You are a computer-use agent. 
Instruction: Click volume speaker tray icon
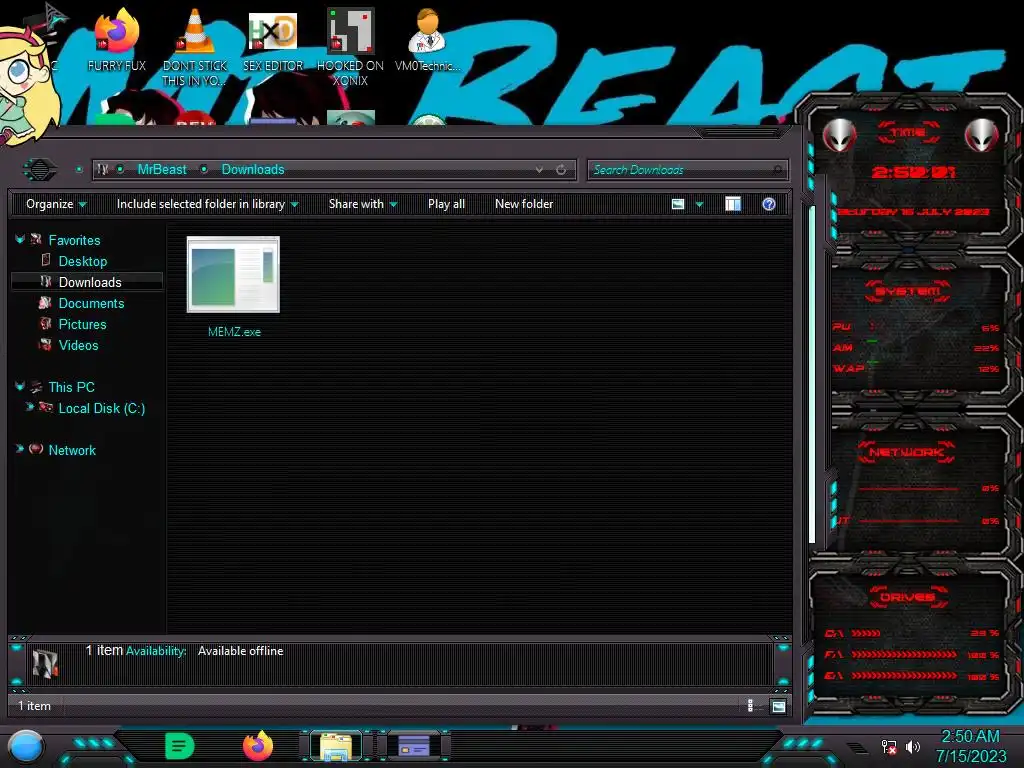(x=912, y=746)
